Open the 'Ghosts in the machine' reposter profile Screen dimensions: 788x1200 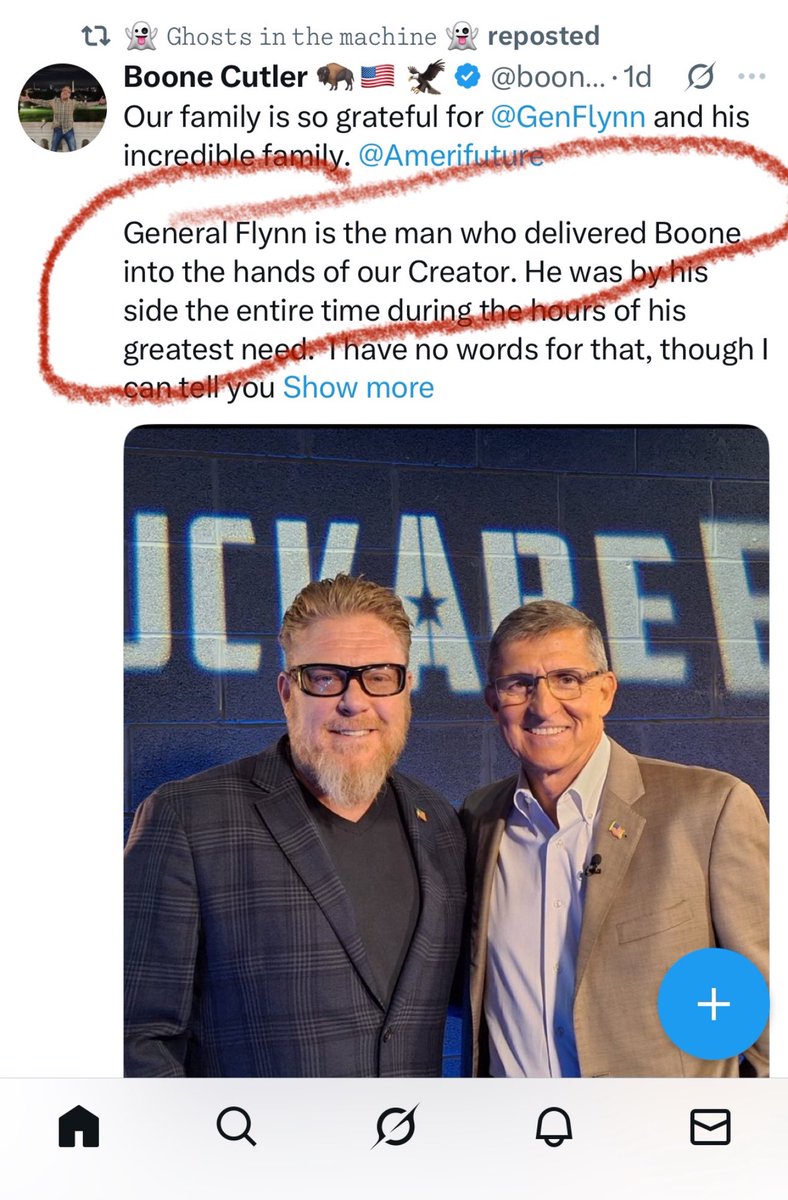tap(301, 37)
